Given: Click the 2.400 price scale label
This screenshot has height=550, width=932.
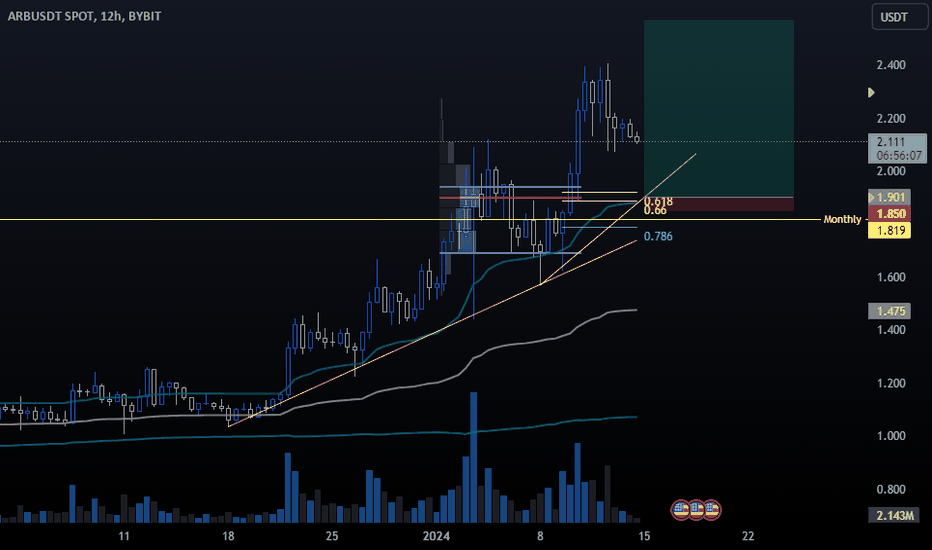Looking at the screenshot, I should pos(891,65).
